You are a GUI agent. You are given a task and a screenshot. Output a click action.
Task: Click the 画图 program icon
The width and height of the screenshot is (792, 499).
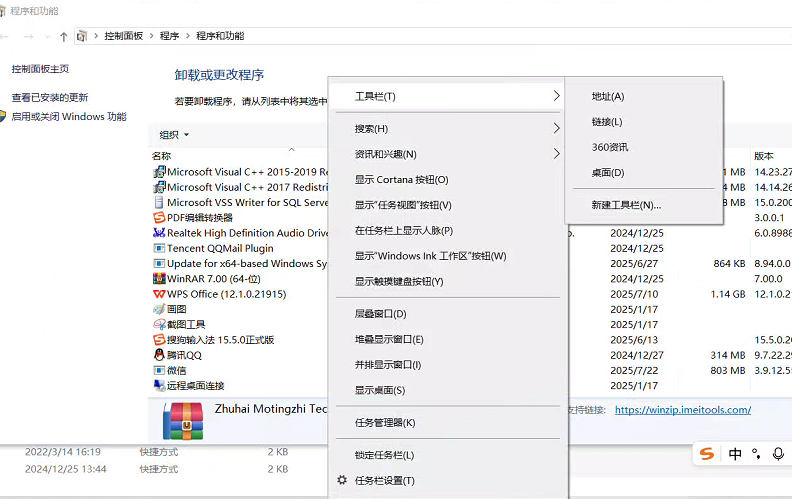coord(159,309)
